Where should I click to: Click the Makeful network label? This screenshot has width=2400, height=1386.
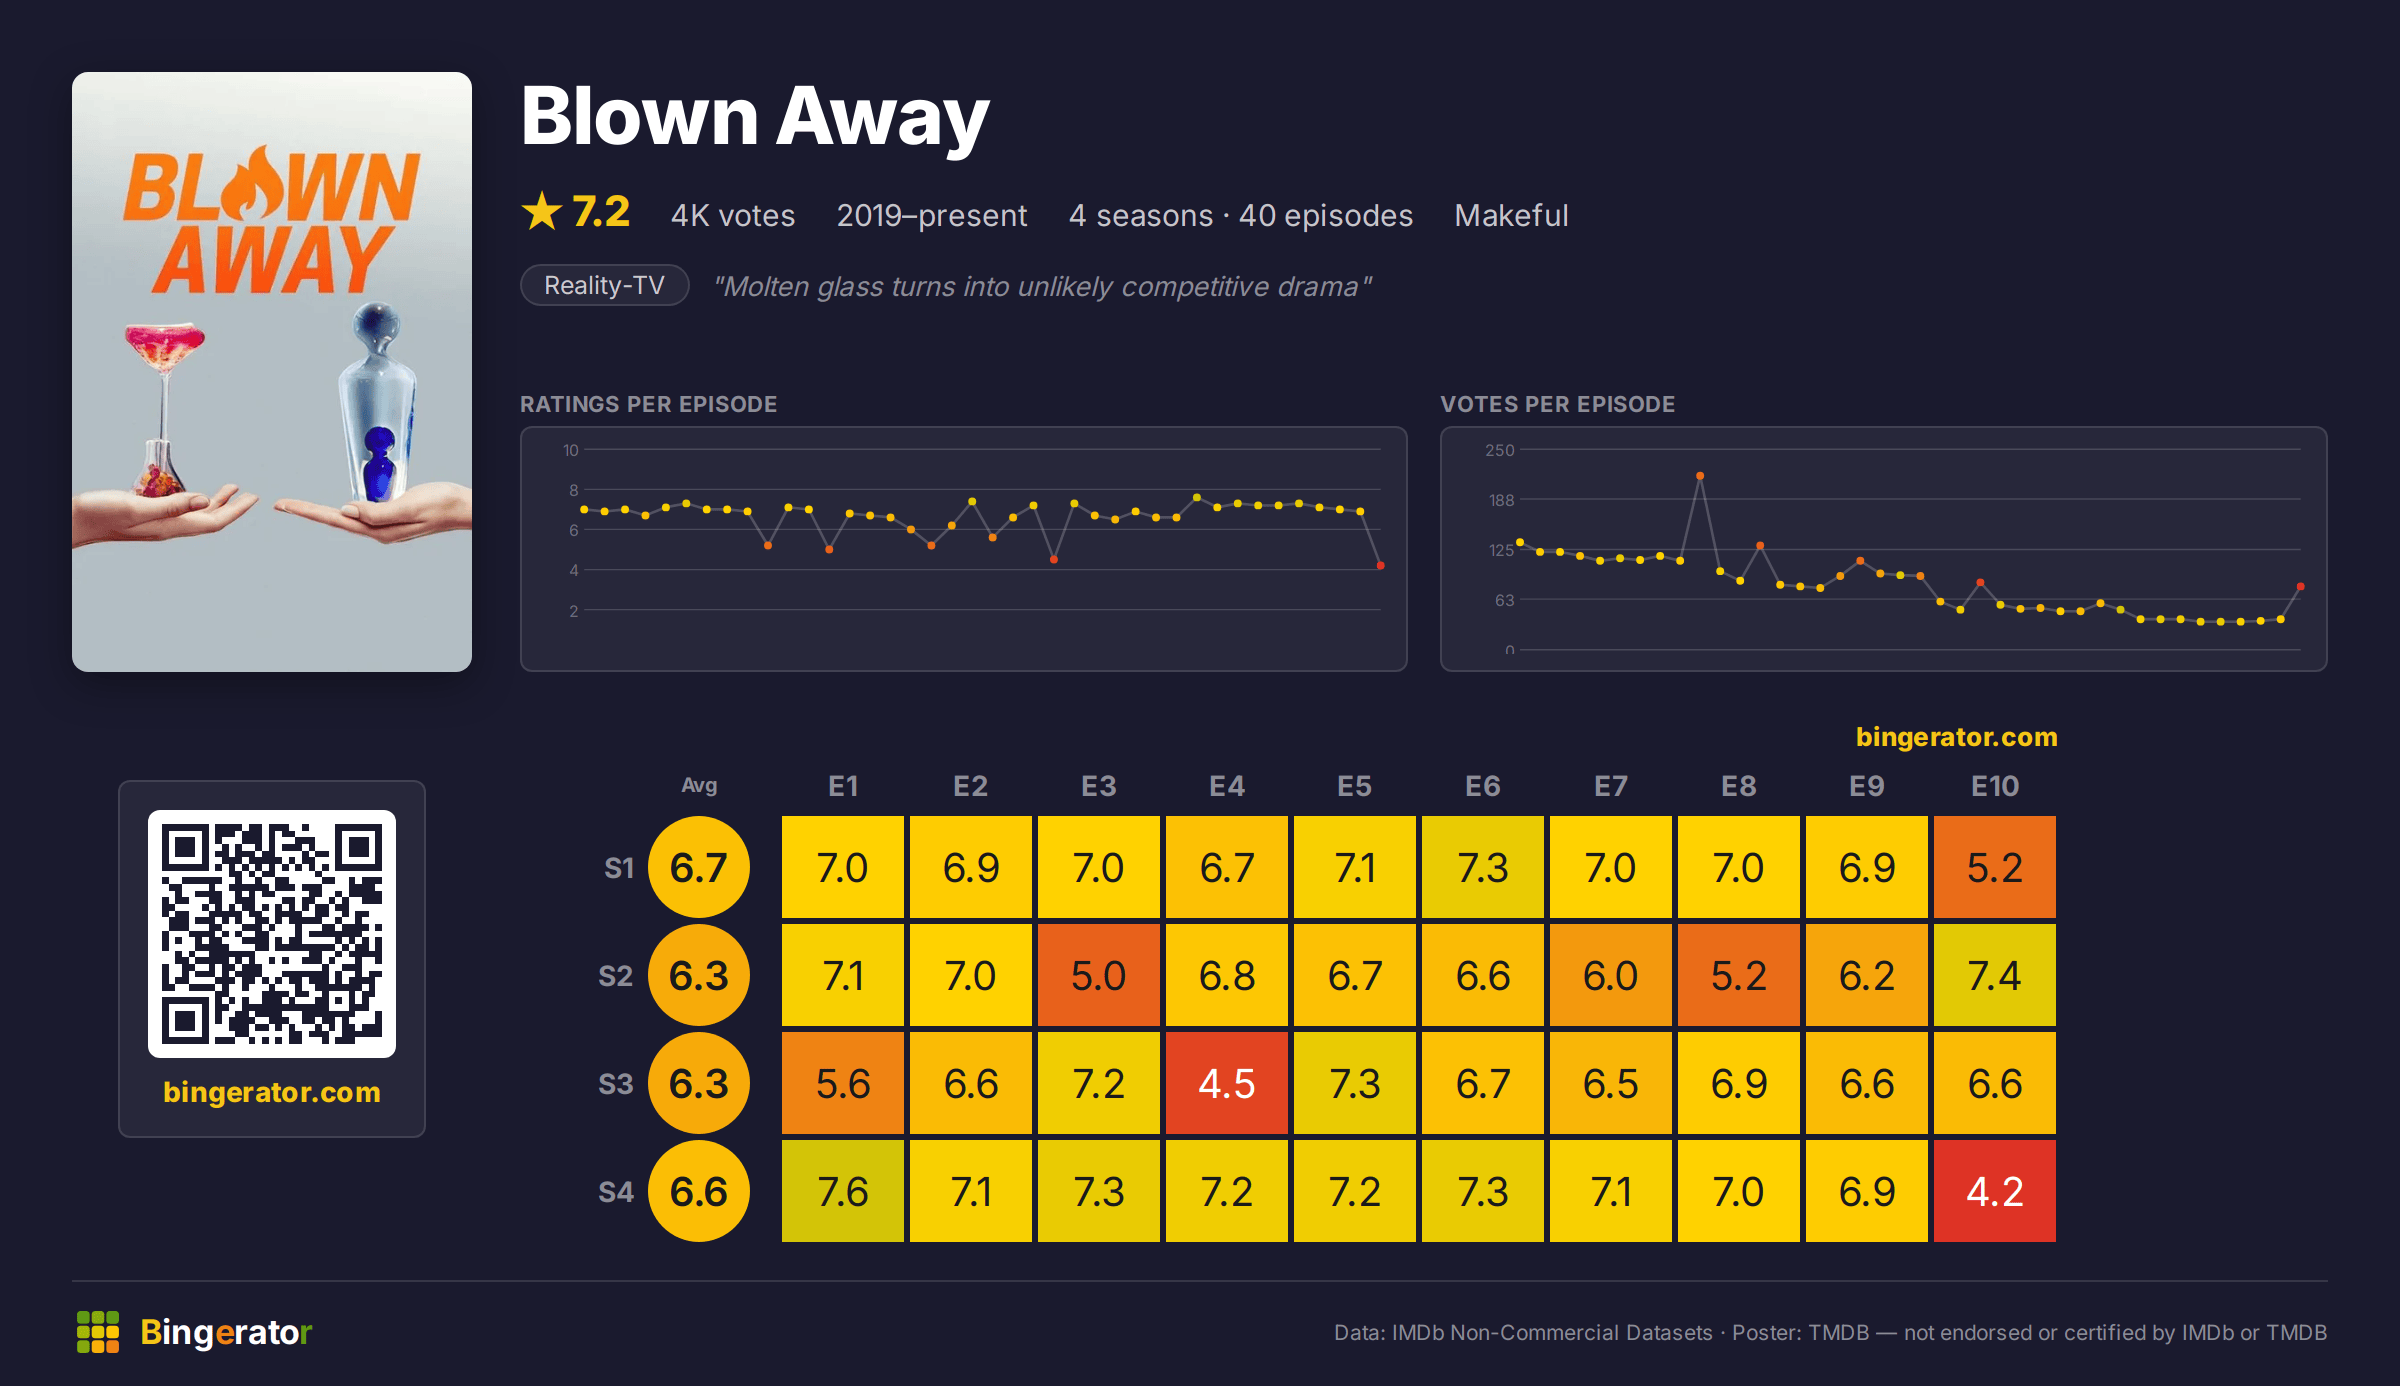(x=1511, y=215)
